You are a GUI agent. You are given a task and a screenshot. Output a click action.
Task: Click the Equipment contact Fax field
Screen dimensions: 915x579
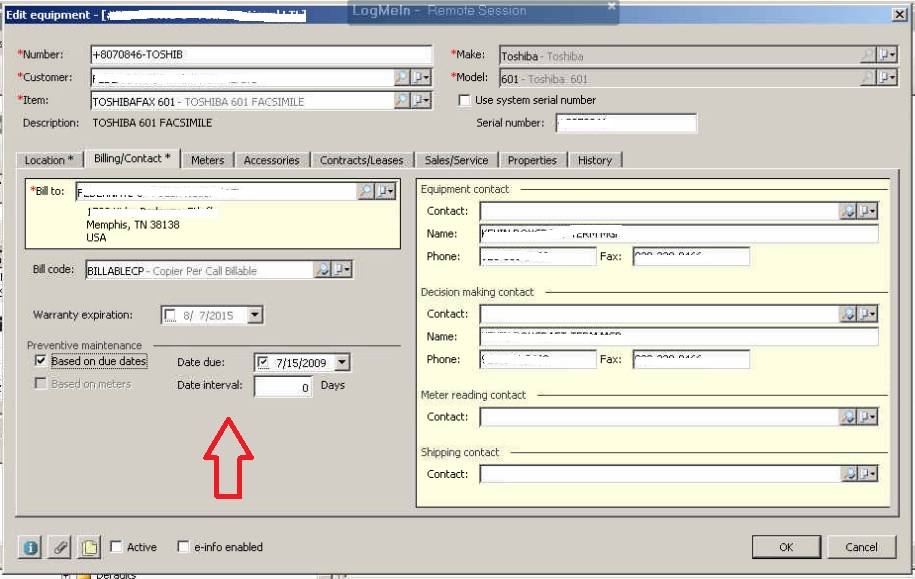[x=691, y=256]
